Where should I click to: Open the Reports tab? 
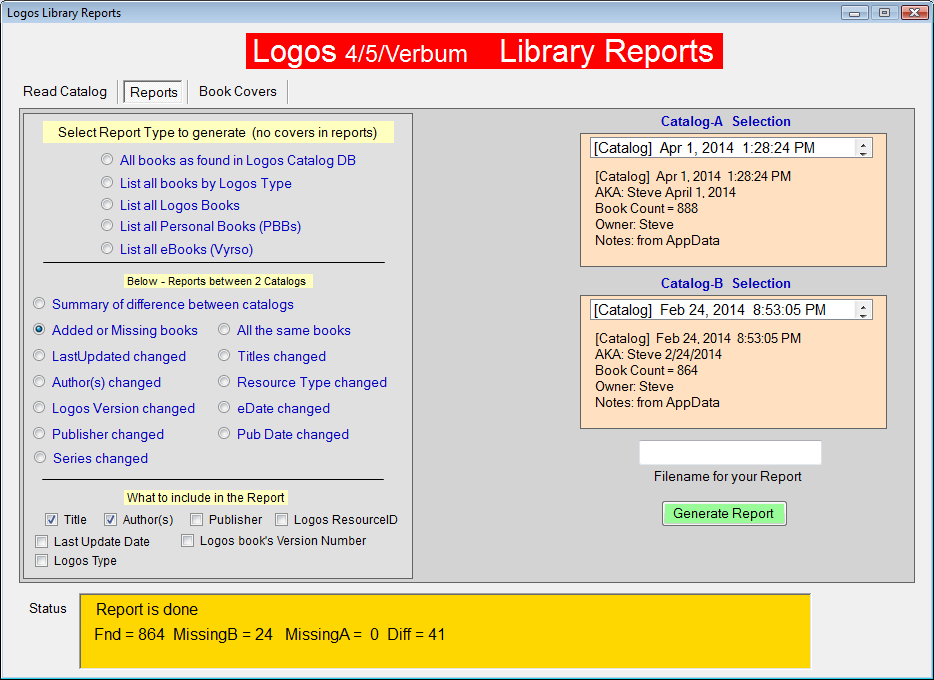153,92
